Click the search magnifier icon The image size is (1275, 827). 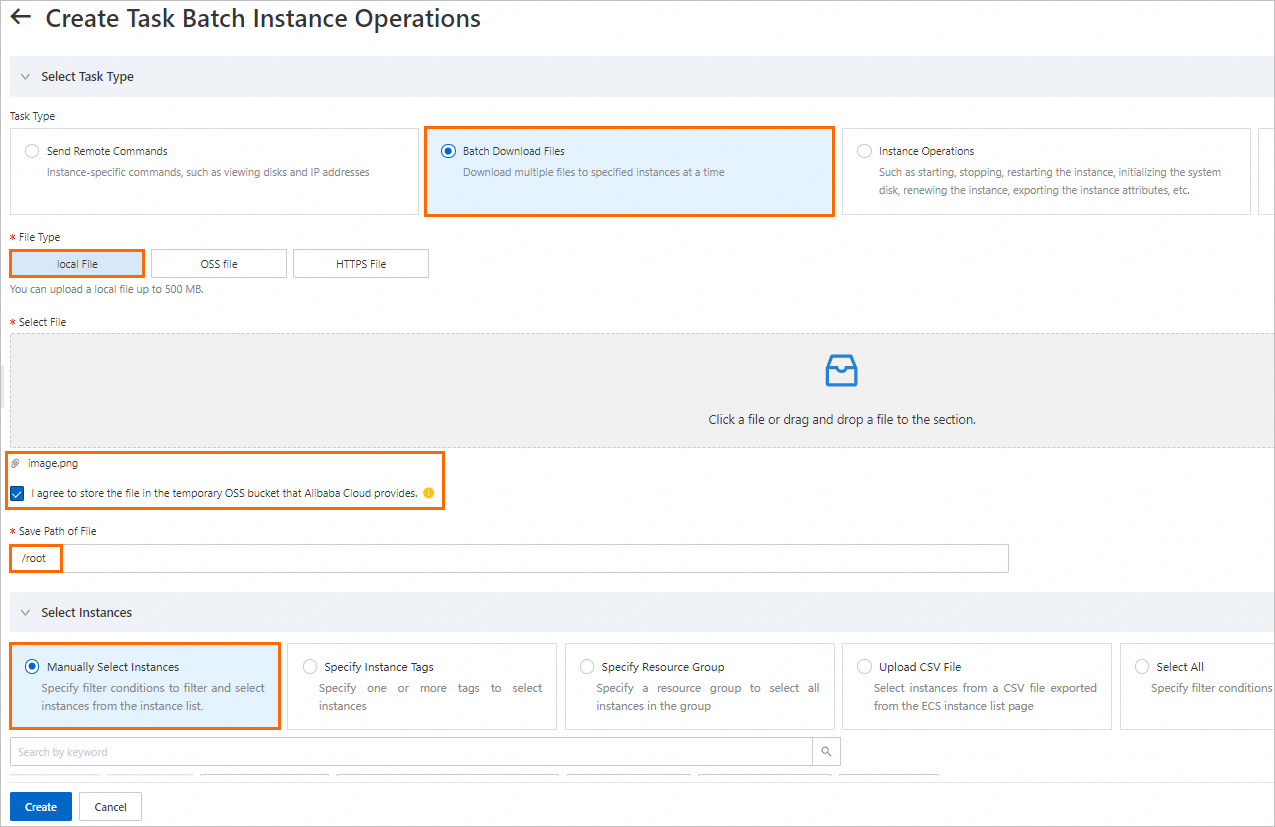point(826,752)
